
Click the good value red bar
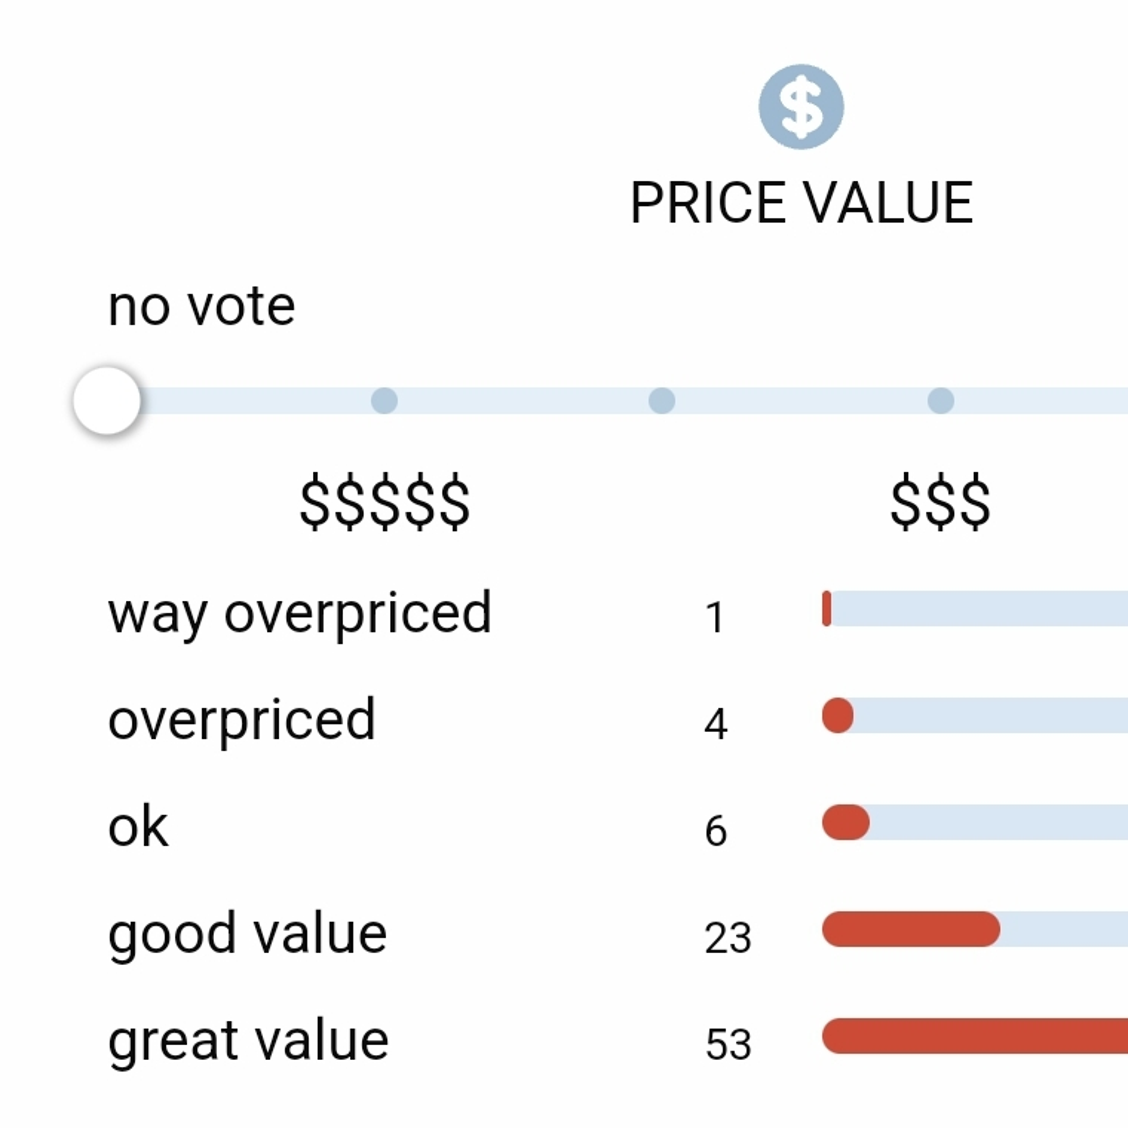tap(911, 929)
